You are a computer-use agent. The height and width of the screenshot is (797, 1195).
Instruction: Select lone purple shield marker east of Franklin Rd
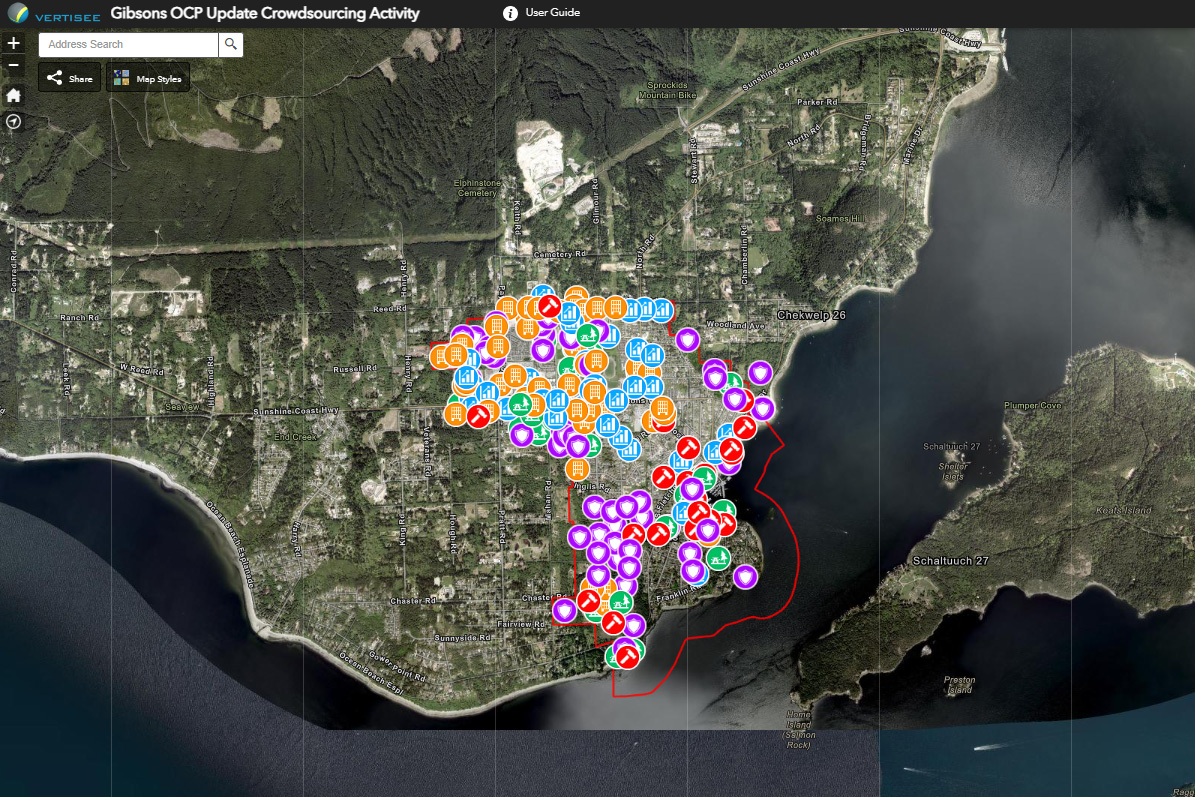coord(745,577)
